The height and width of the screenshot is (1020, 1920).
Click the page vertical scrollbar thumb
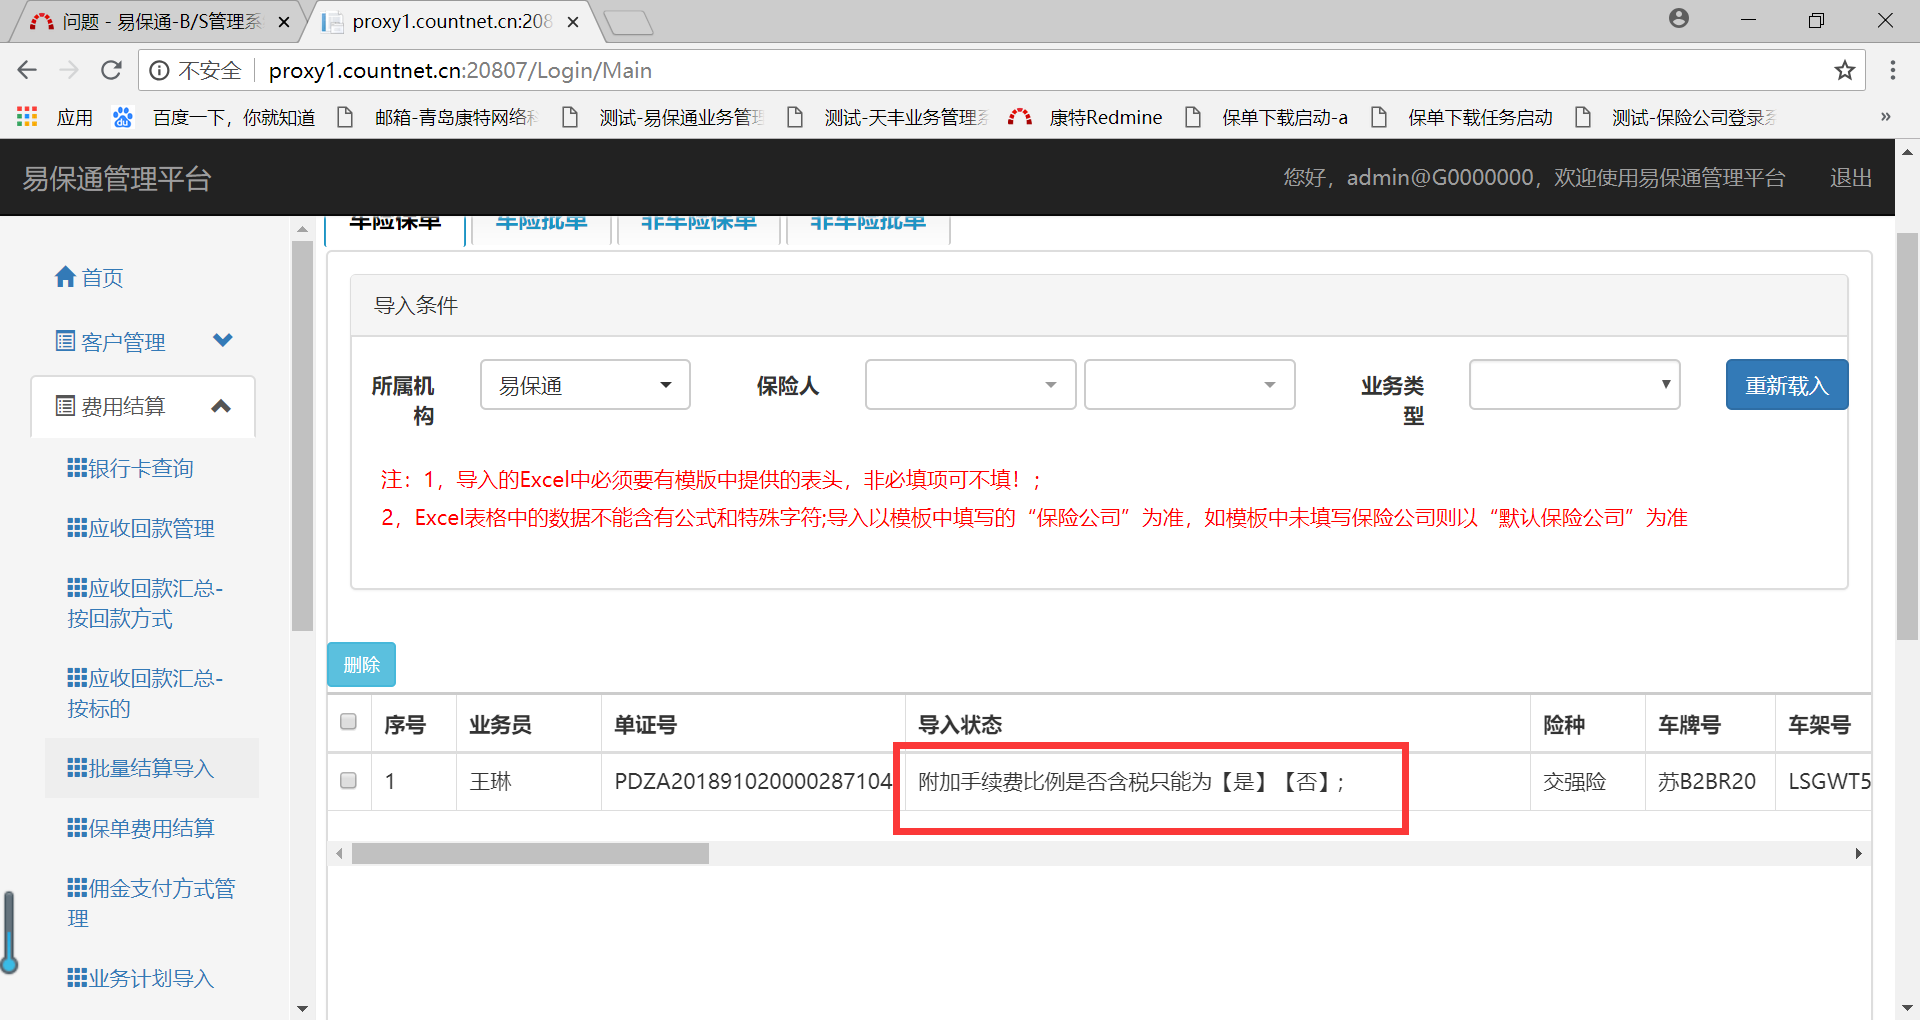1907,436
